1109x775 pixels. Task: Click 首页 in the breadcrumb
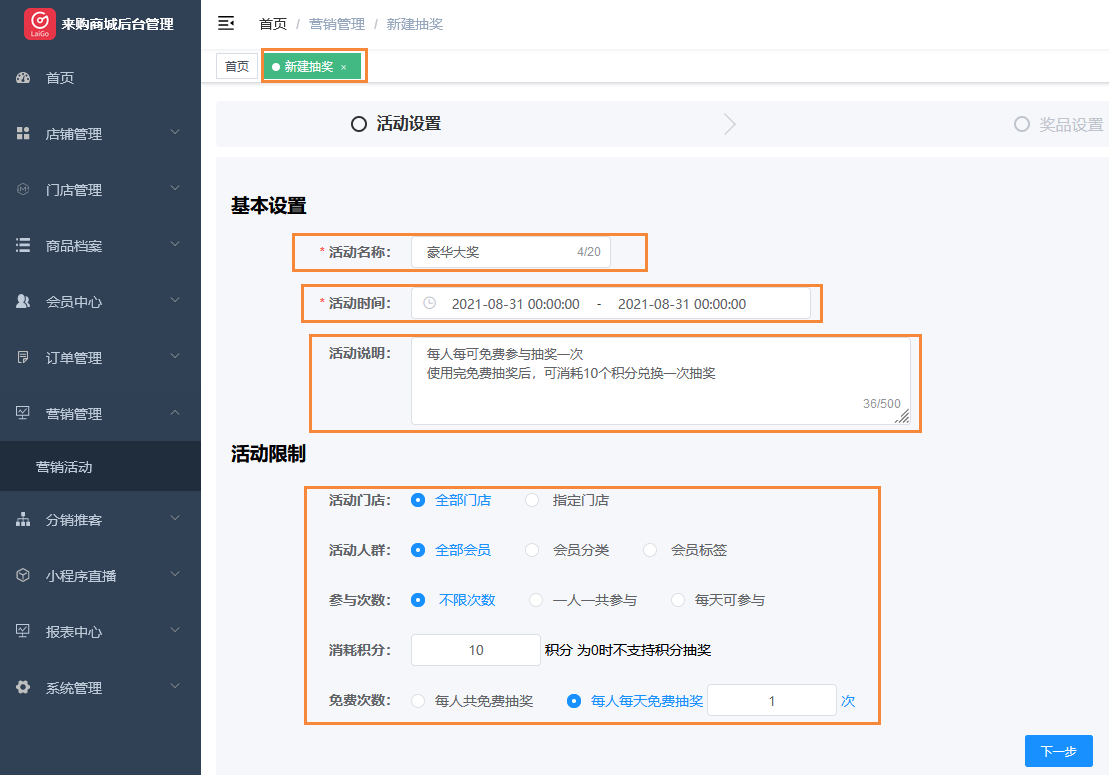(x=273, y=24)
